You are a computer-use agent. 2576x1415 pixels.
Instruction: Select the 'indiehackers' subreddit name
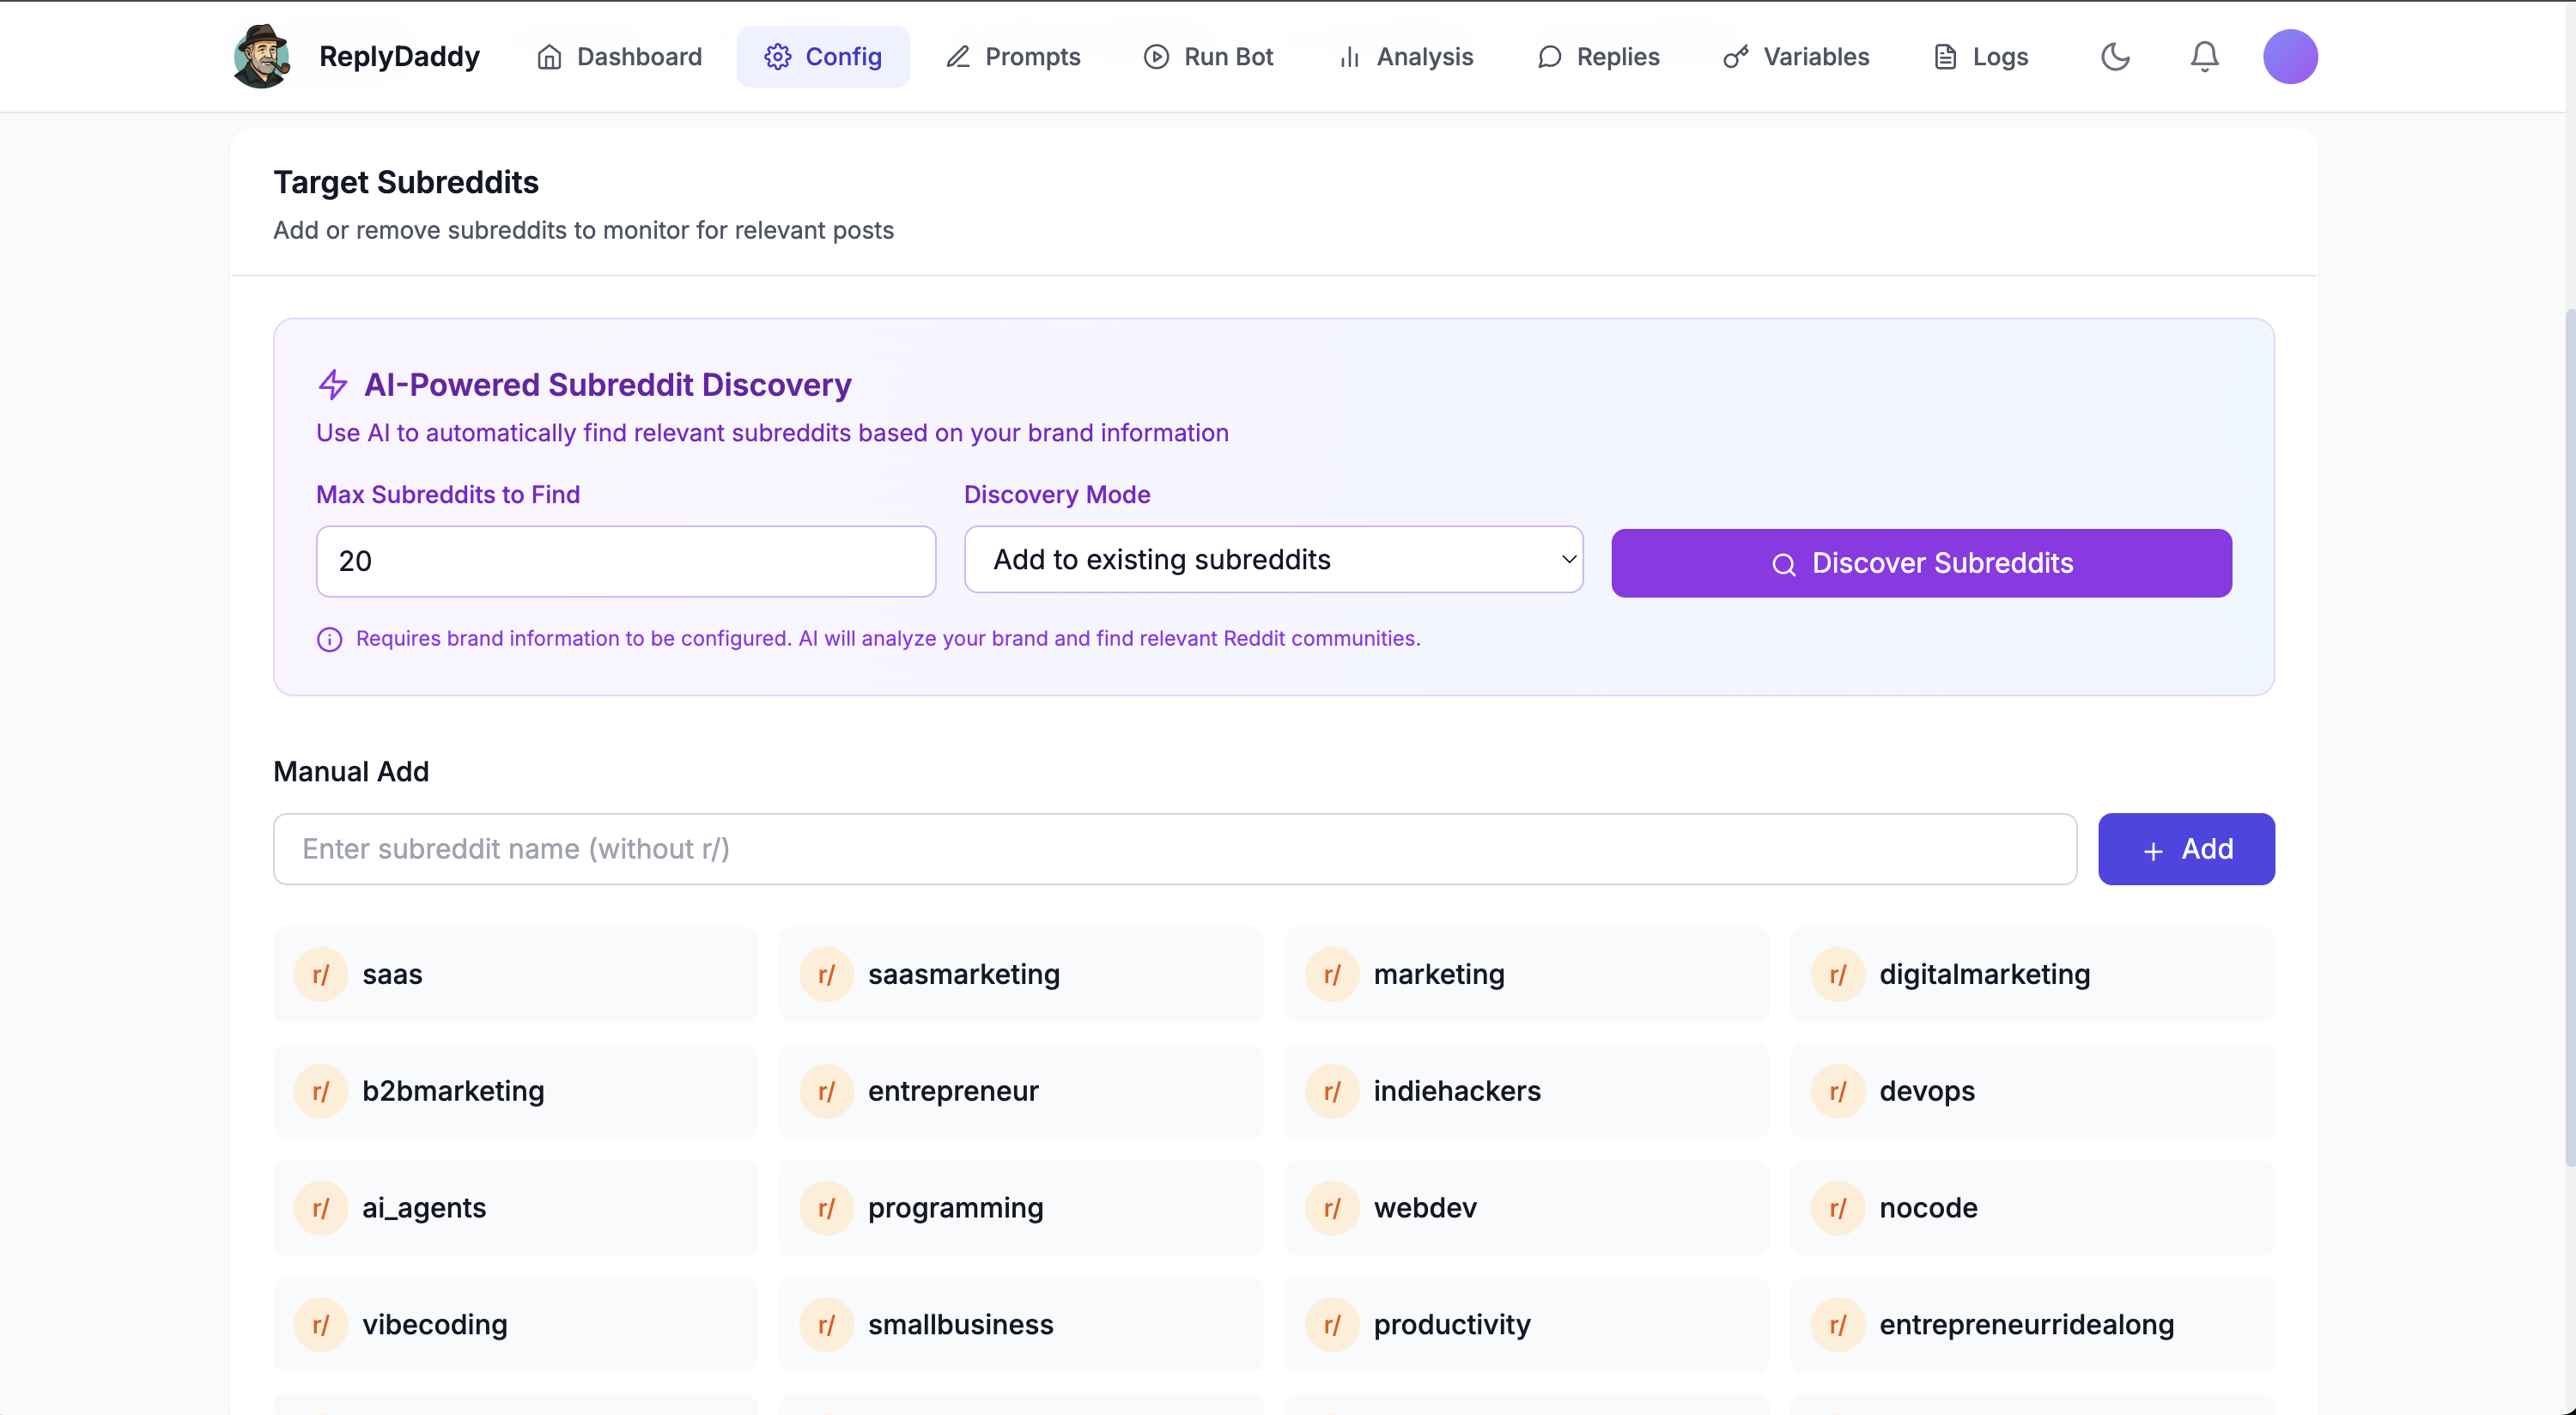(1457, 1092)
